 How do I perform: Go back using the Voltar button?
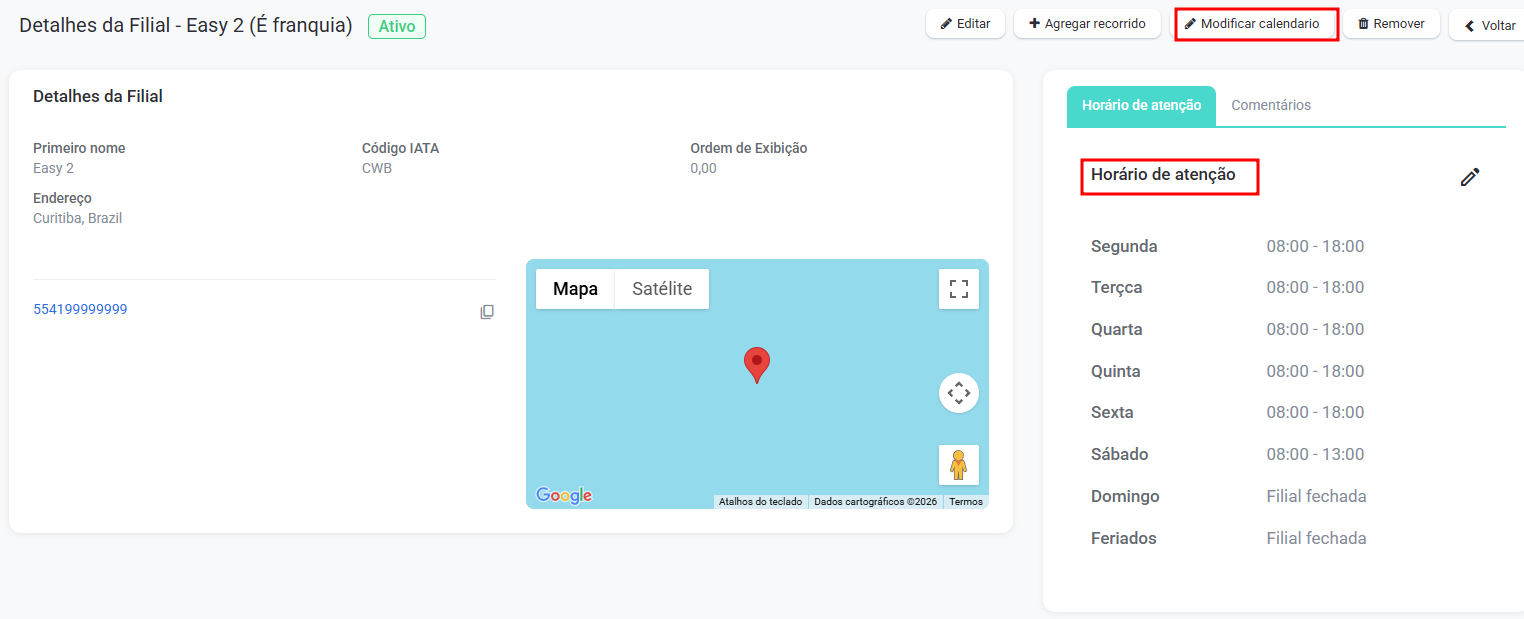(x=1489, y=26)
